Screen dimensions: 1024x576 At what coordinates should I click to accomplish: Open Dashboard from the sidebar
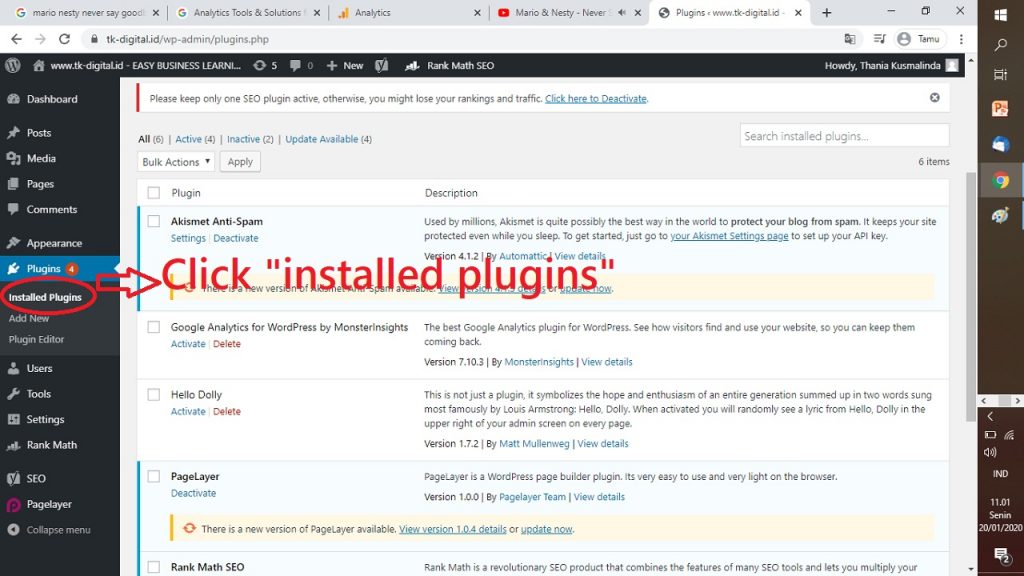51,99
